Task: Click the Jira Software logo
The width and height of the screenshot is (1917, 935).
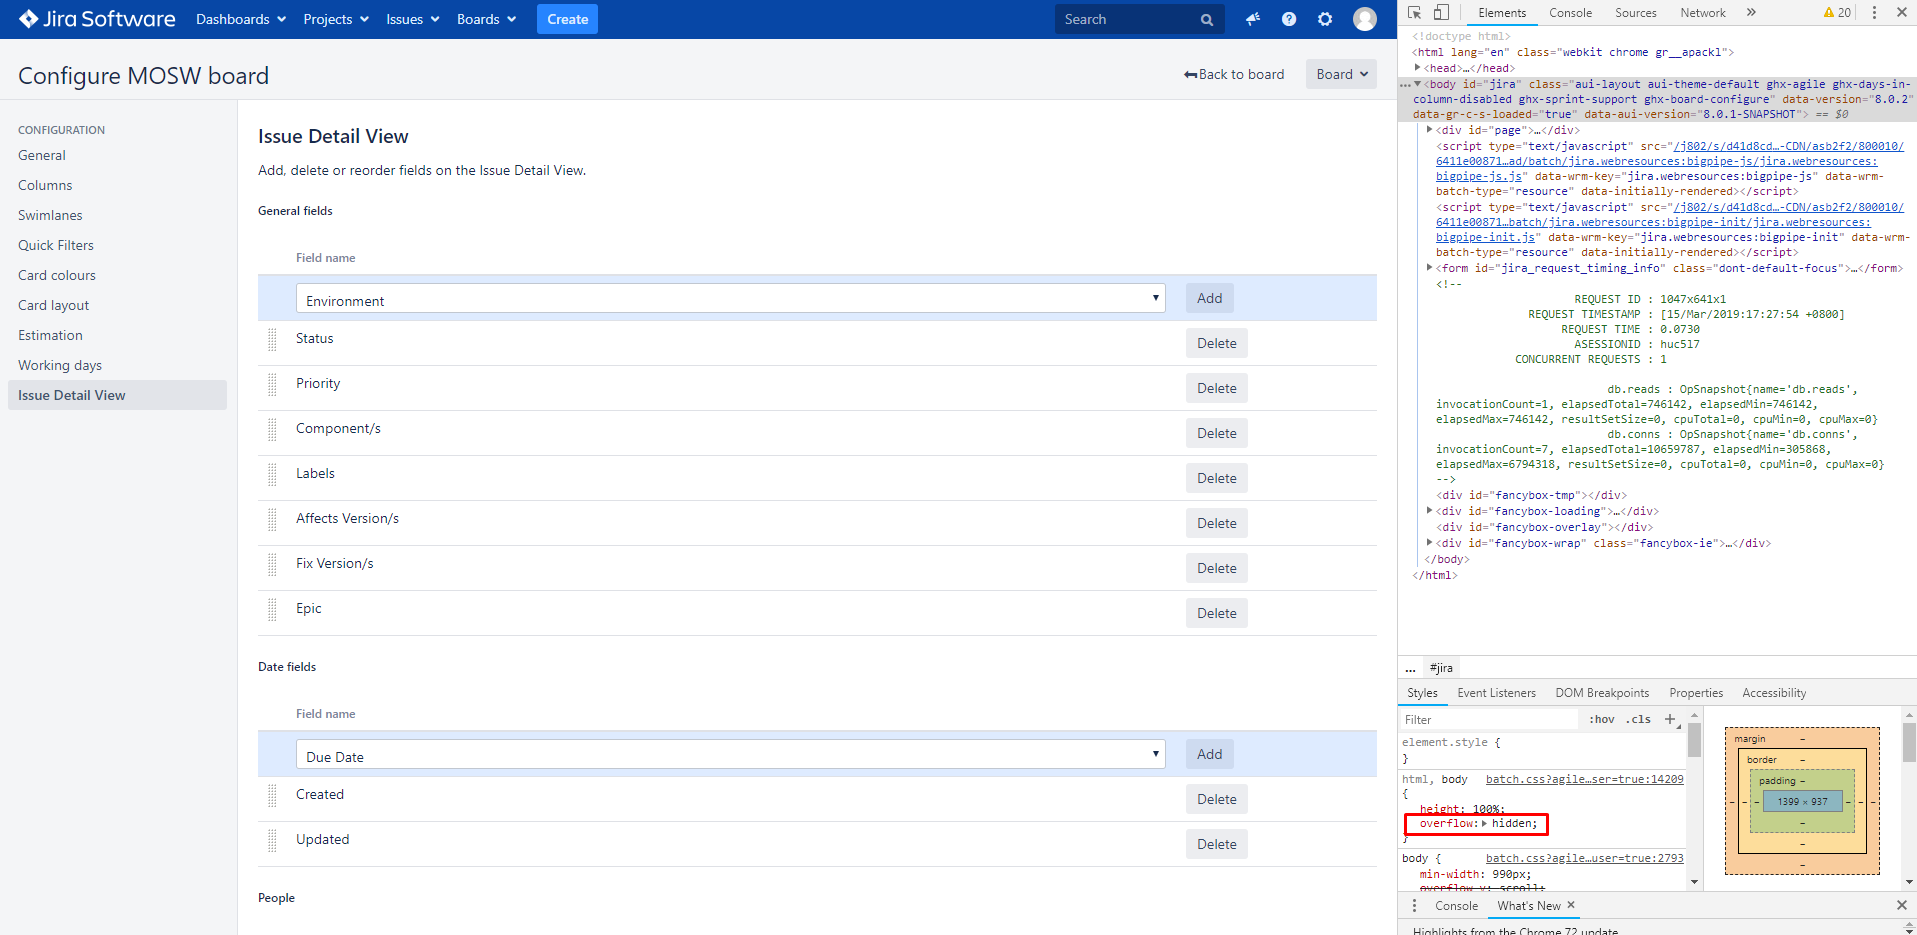Action: (x=97, y=19)
